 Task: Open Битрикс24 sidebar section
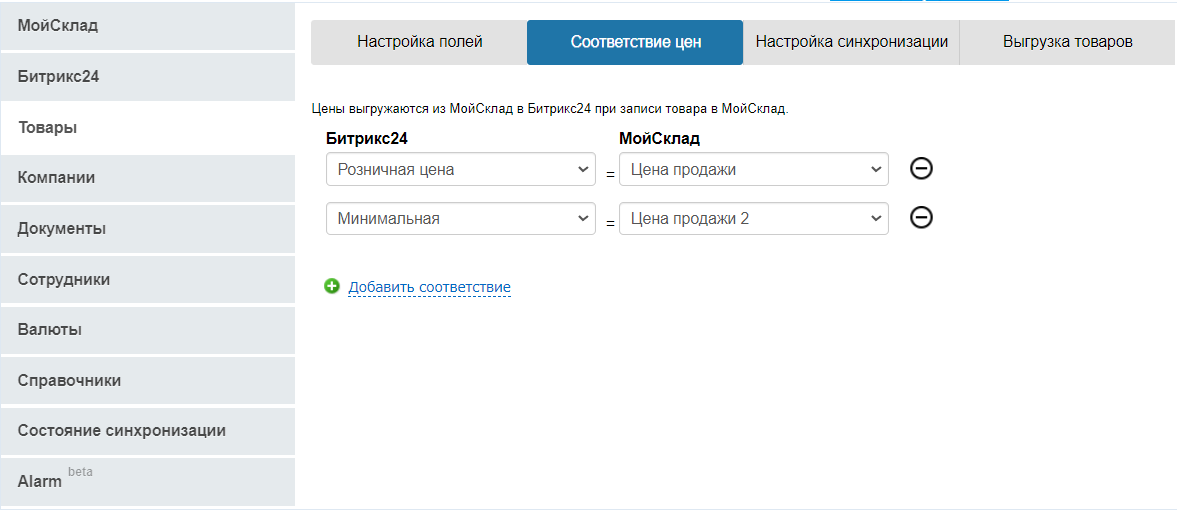click(148, 77)
